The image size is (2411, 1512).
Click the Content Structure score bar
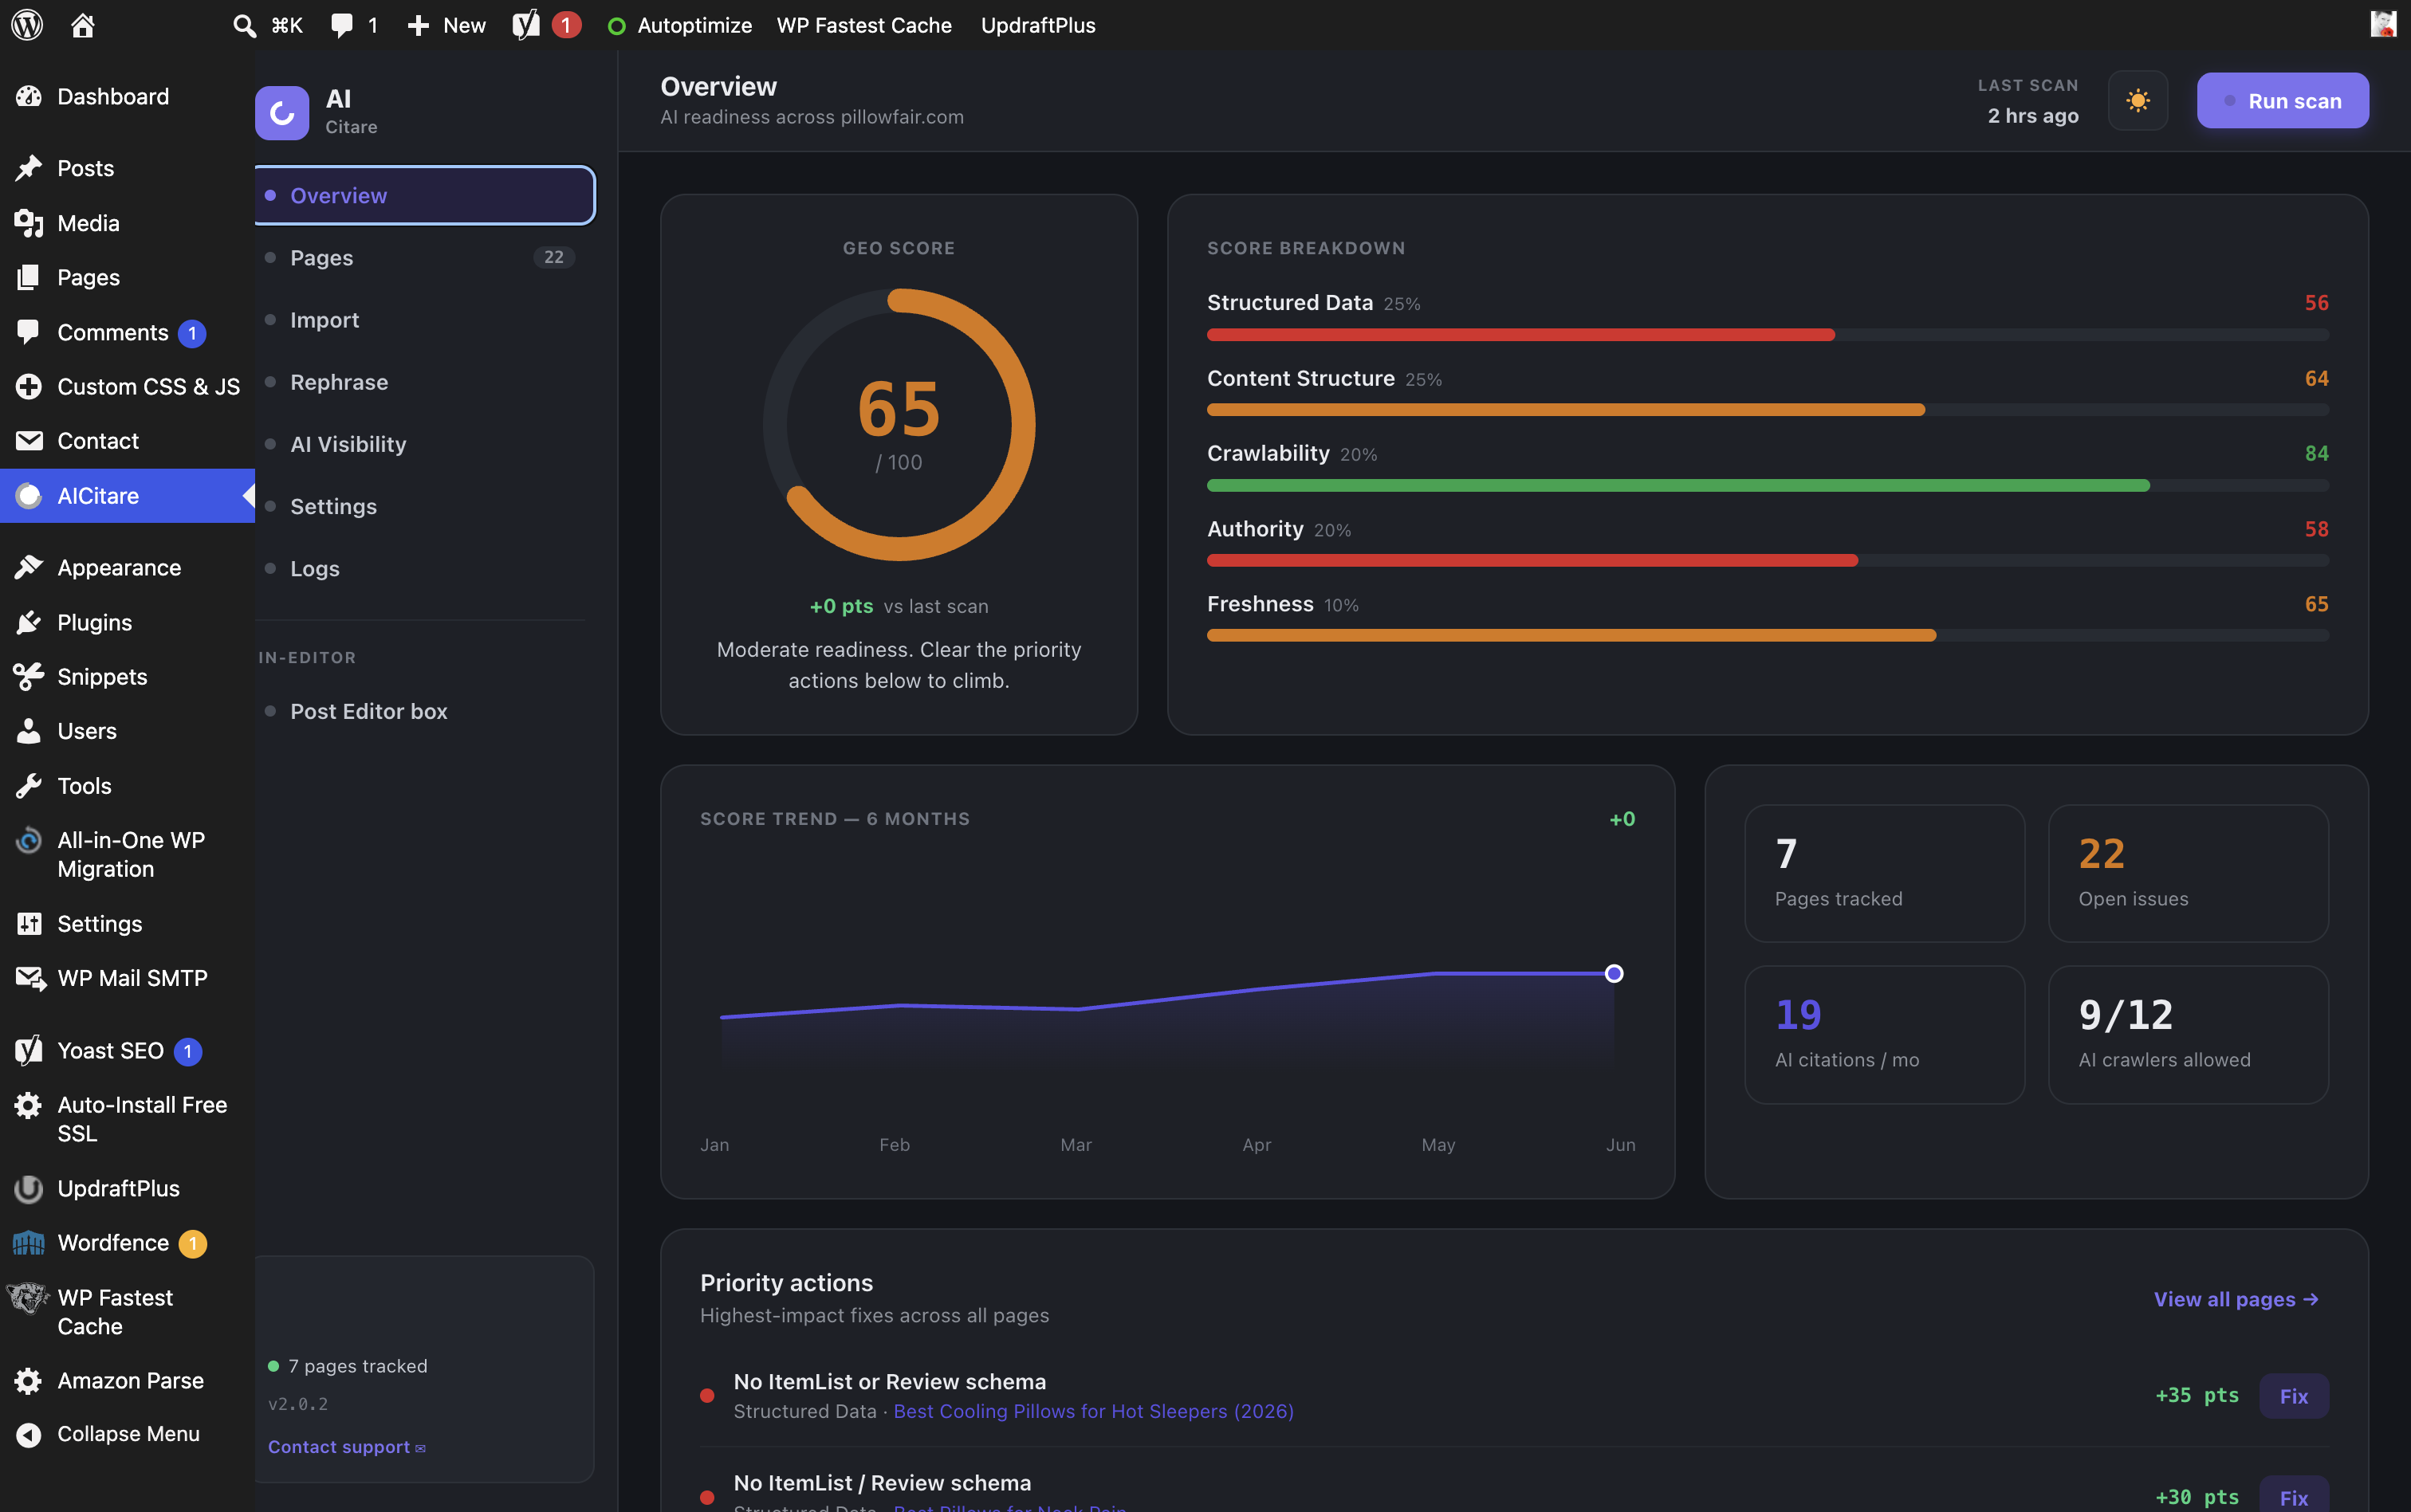pos(1767,410)
